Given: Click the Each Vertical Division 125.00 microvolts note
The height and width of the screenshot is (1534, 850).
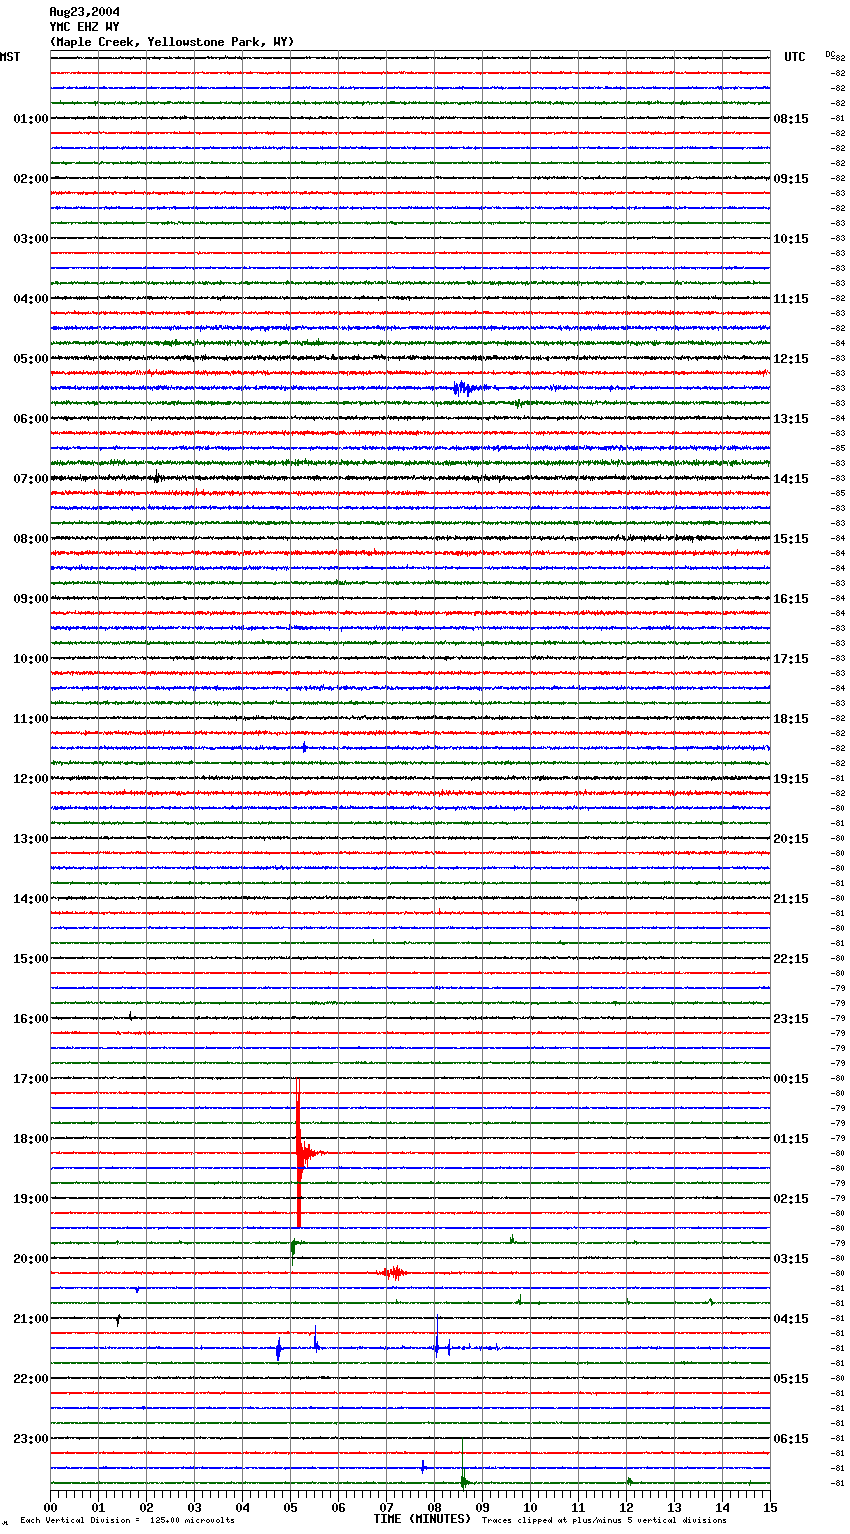Looking at the screenshot, I should pos(127,1521).
